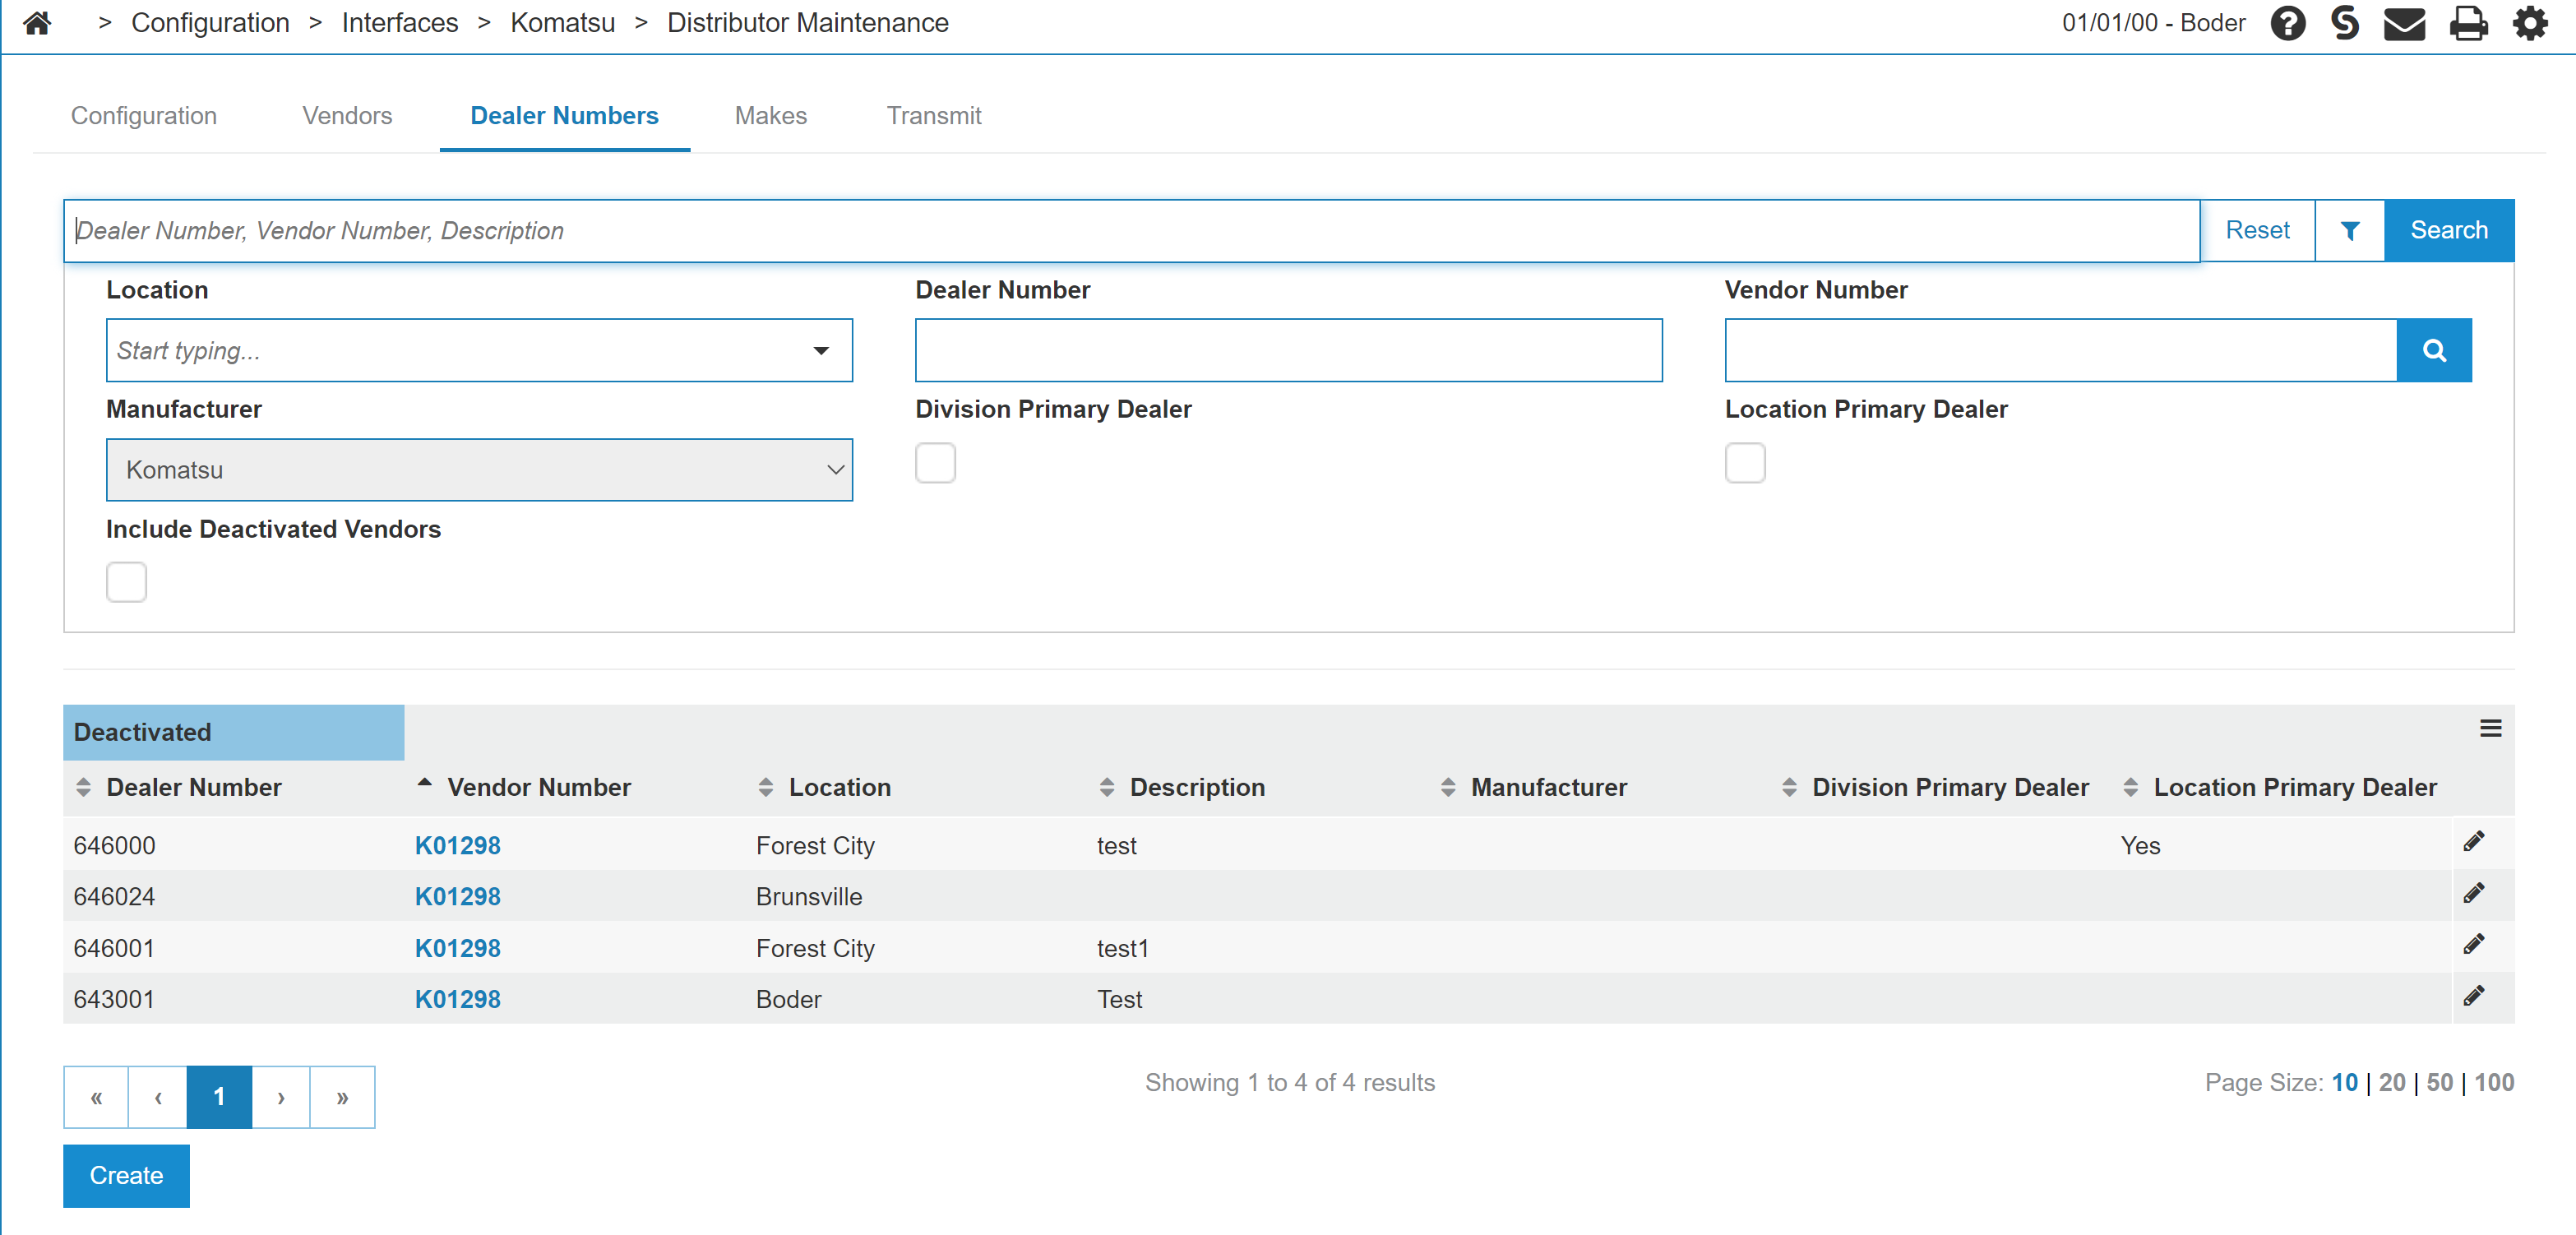Open the settings gear icon

(2530, 22)
